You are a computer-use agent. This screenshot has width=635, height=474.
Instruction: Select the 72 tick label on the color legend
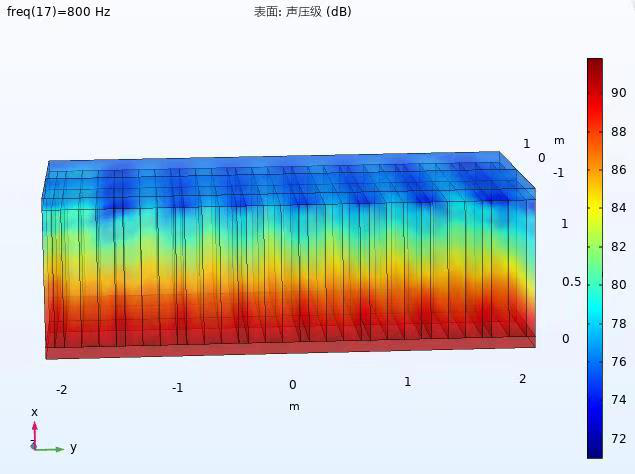point(619,438)
